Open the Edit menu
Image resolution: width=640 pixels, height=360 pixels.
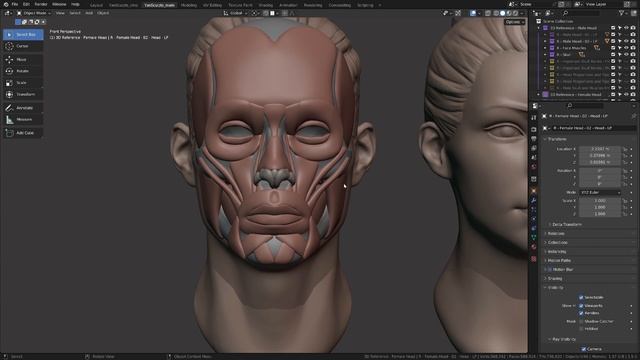pos(26,4)
